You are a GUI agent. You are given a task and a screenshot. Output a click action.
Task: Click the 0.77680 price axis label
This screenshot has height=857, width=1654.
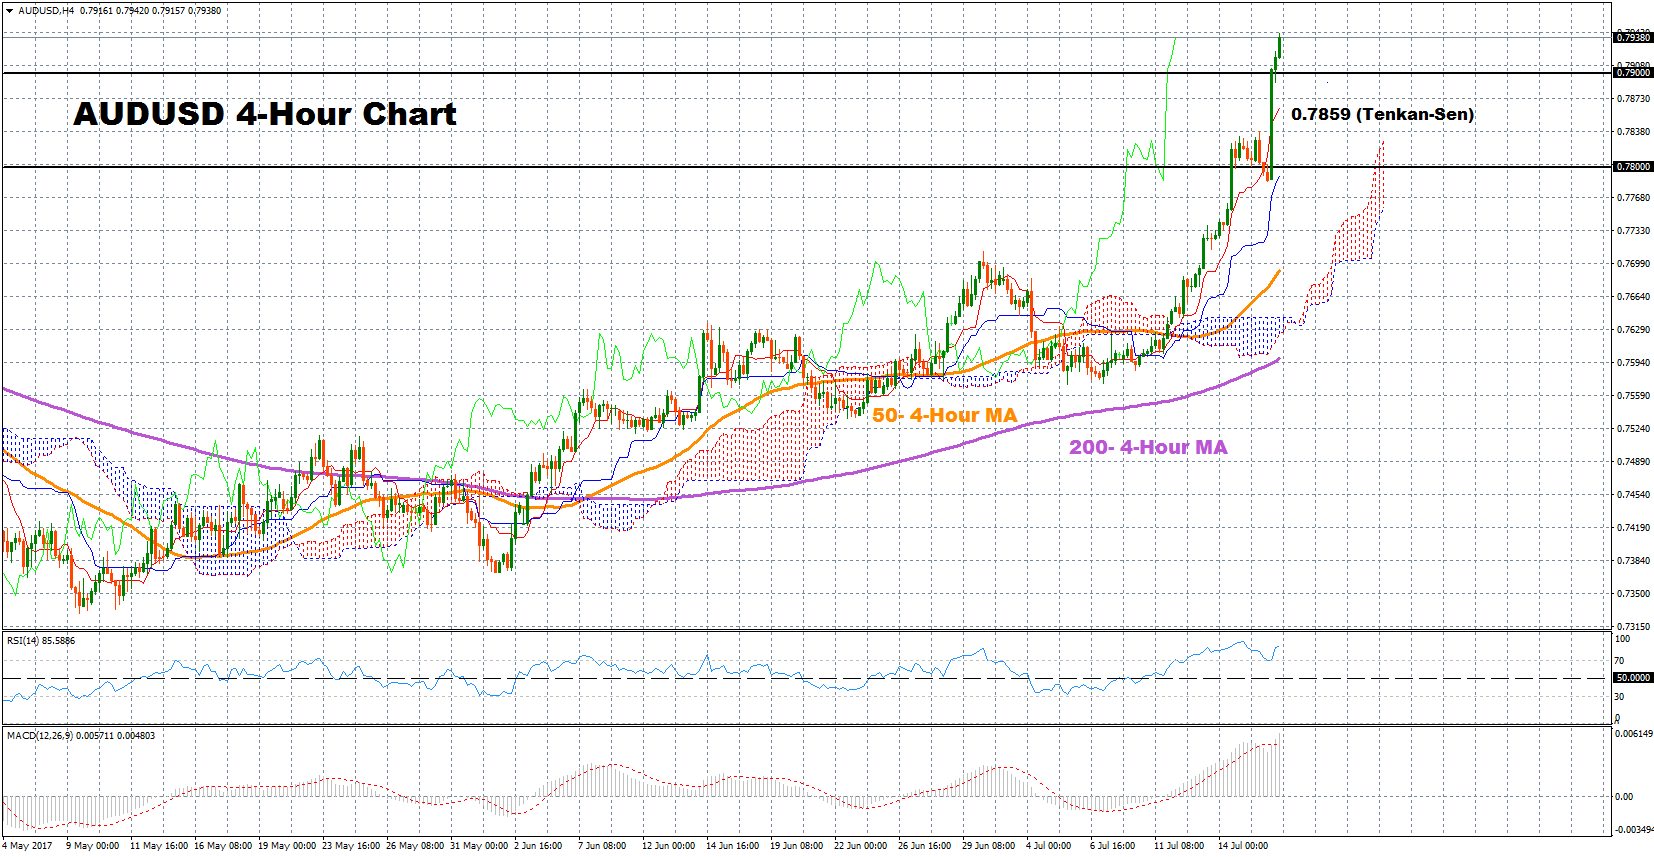pyautogui.click(x=1633, y=198)
